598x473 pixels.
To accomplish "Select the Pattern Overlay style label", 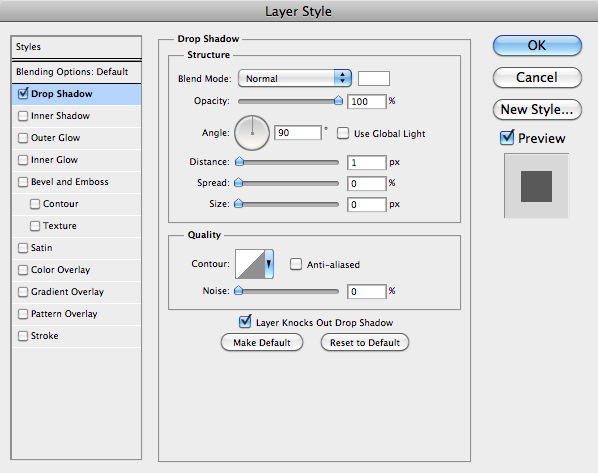I will (64, 314).
